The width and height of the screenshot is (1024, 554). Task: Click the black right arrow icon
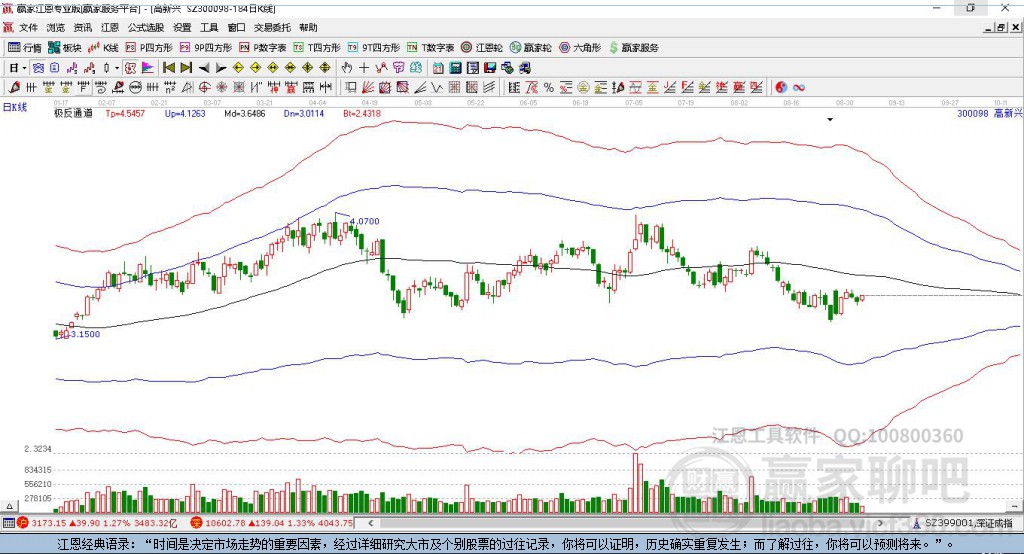coord(221,68)
